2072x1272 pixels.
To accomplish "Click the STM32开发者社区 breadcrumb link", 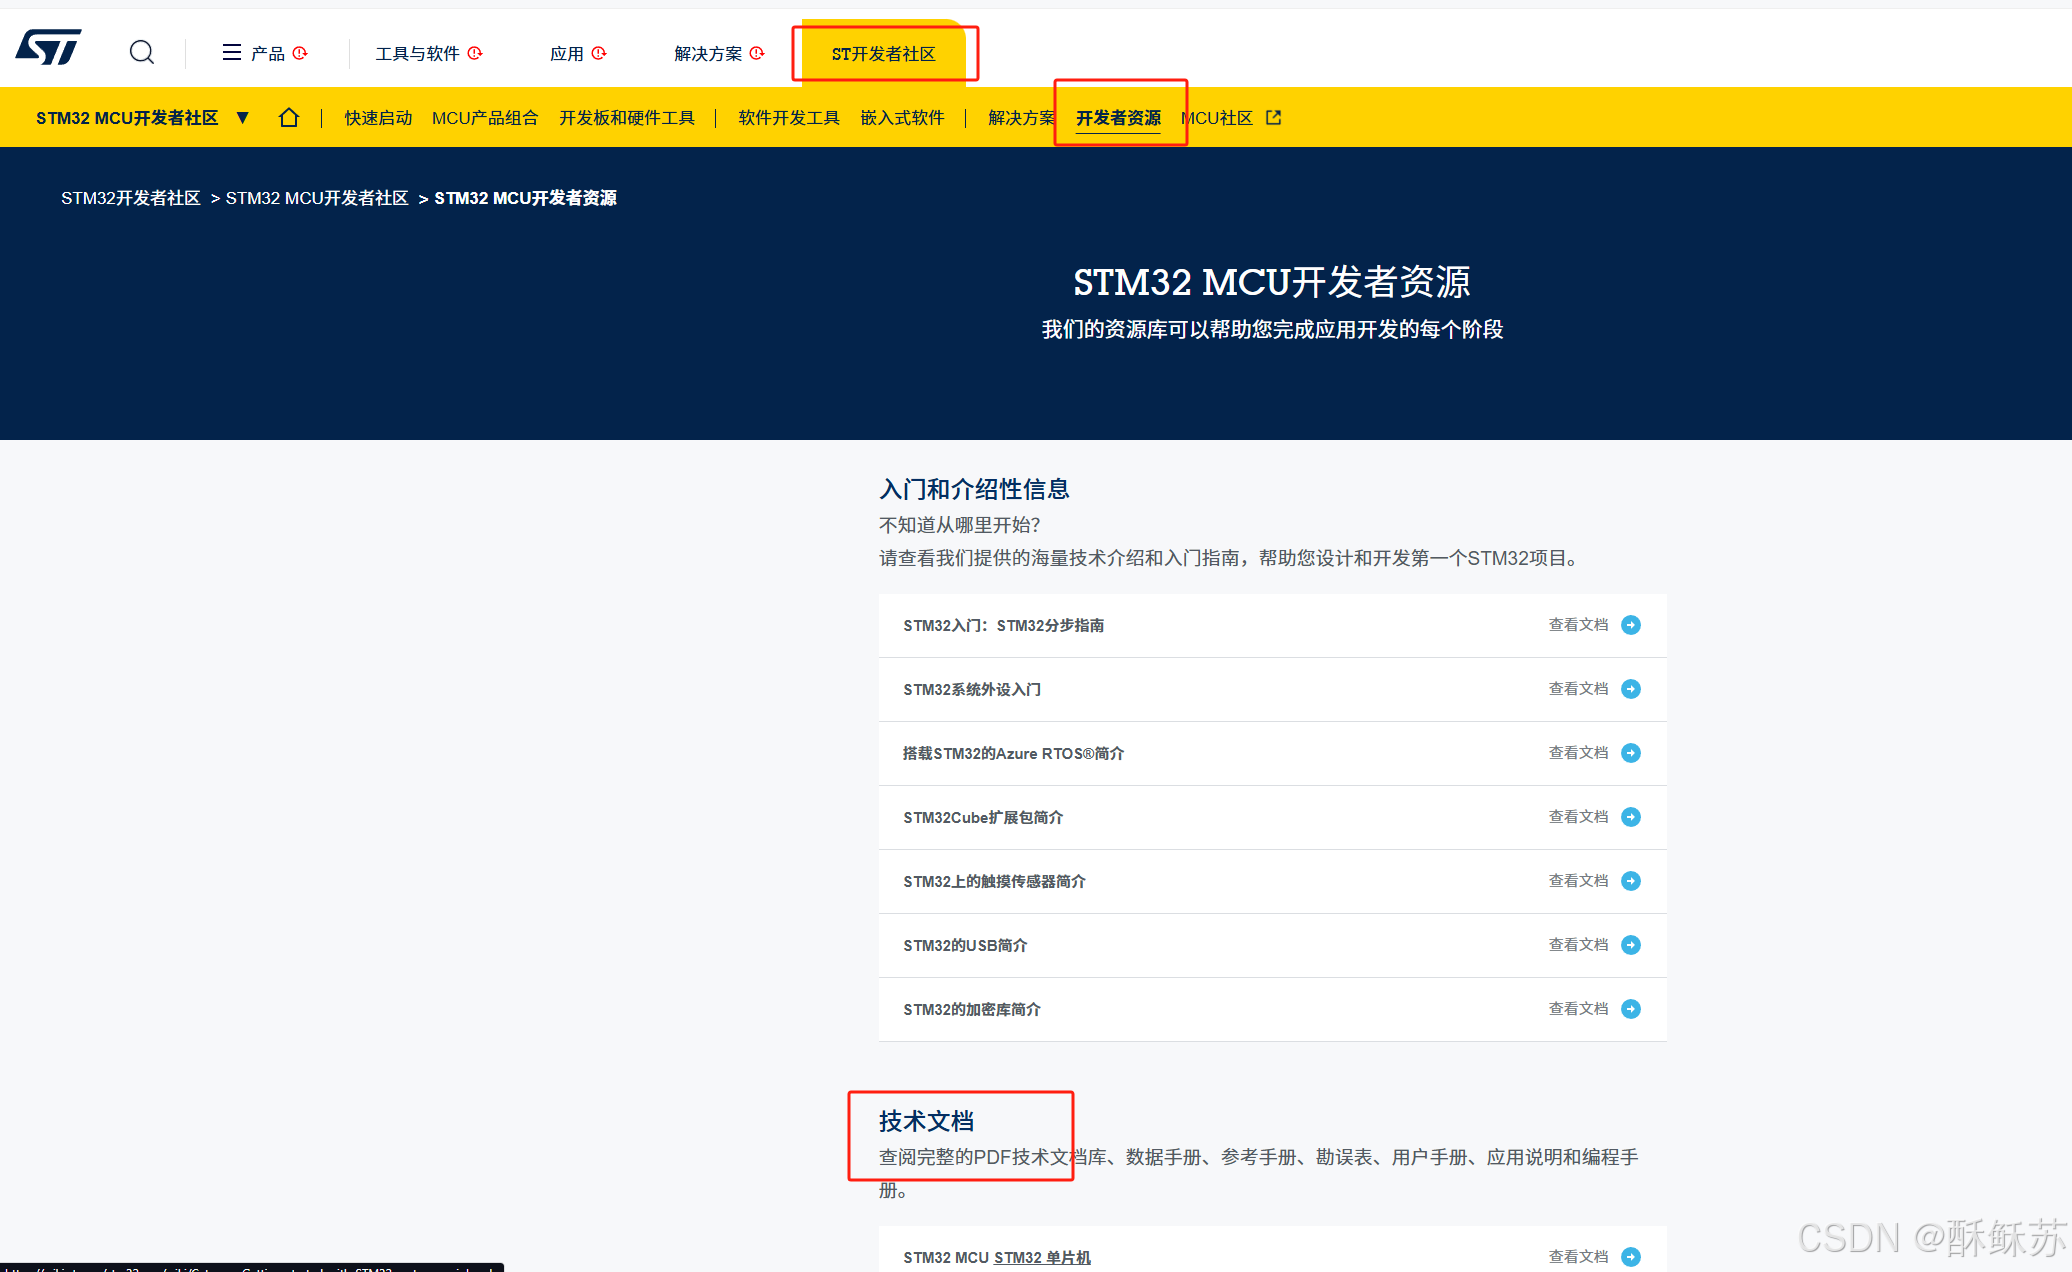I will [131, 198].
